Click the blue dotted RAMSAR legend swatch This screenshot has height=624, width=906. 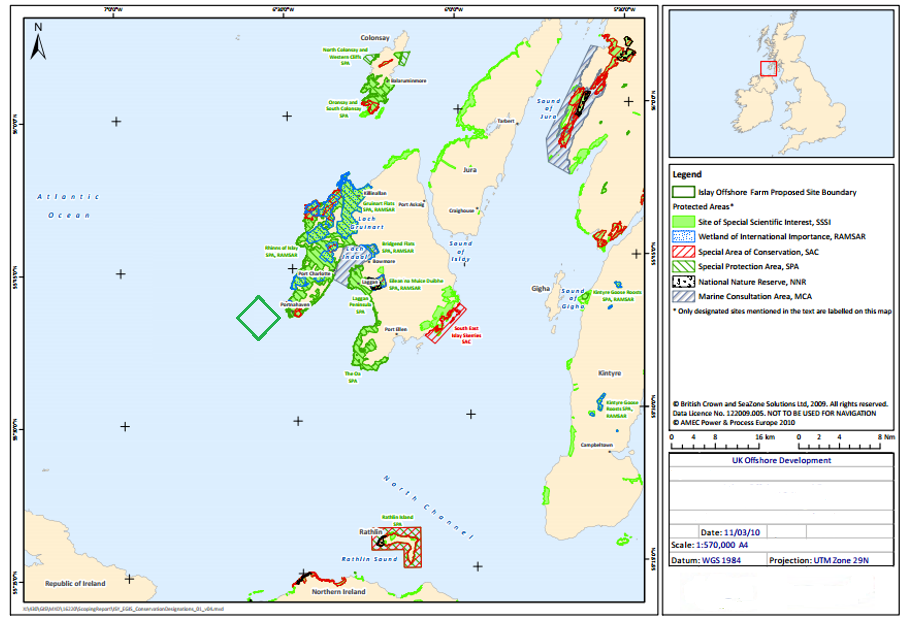(x=683, y=237)
